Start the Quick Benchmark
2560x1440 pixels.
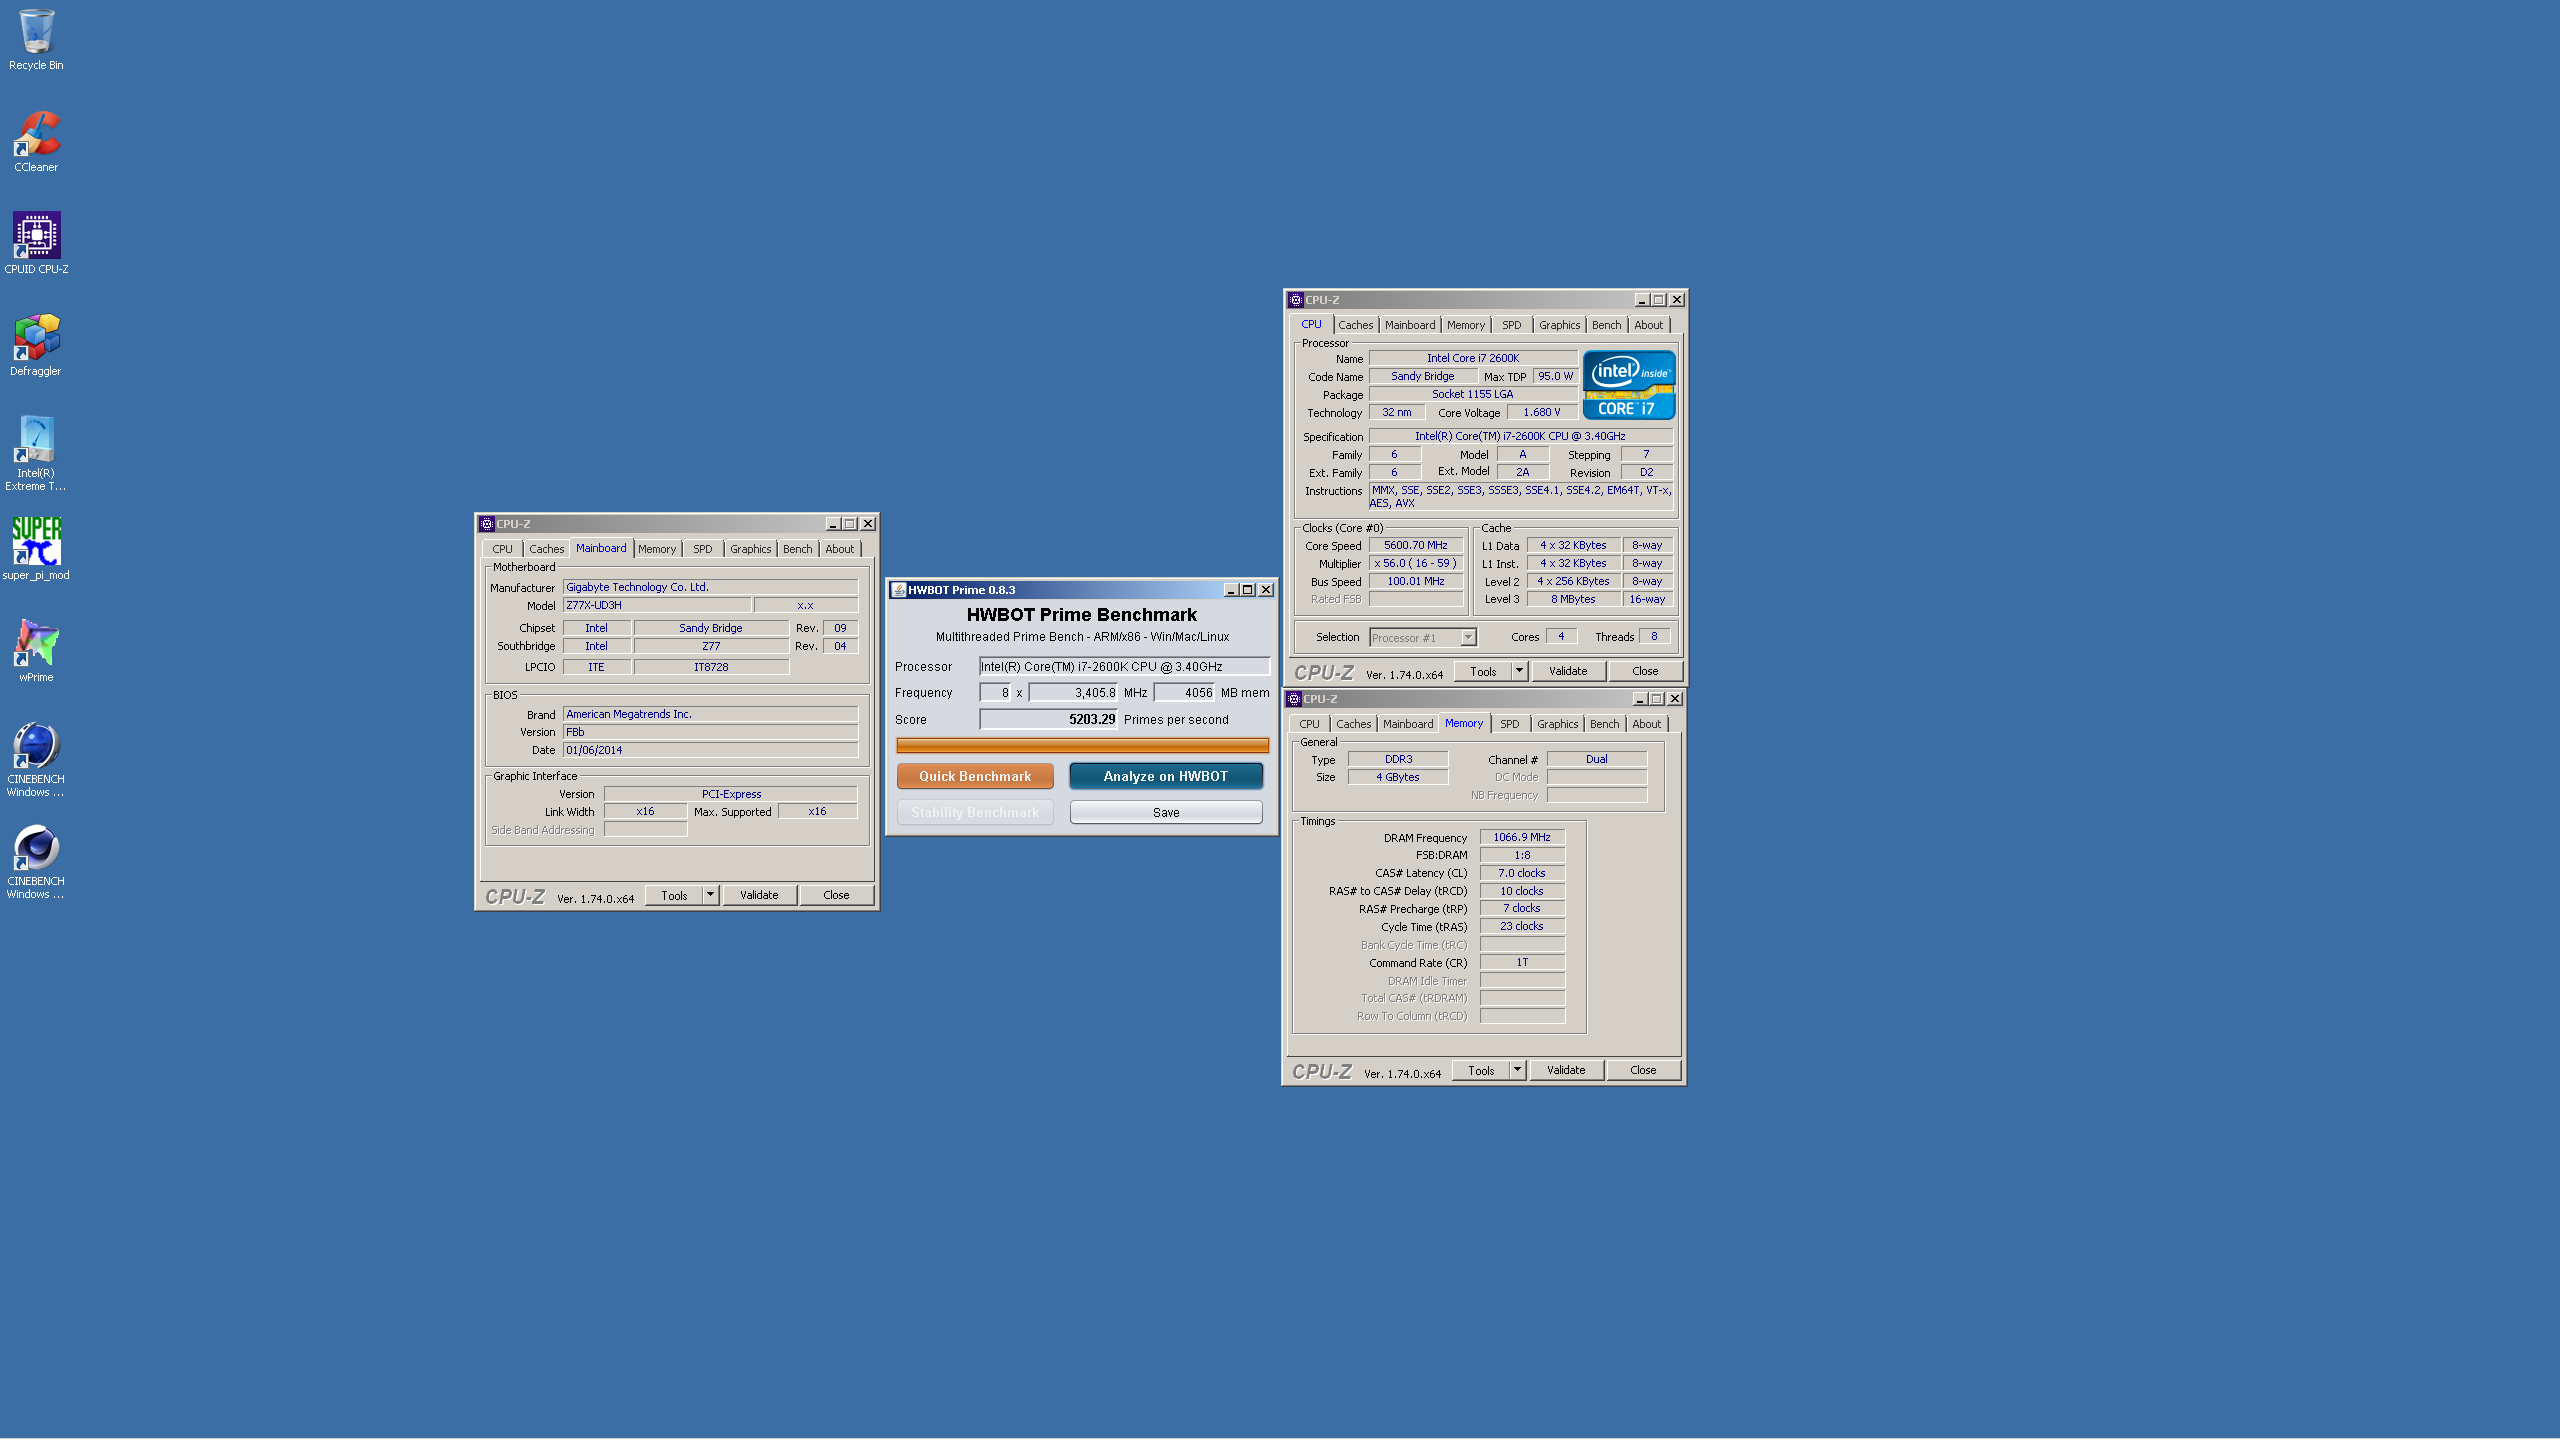[975, 776]
